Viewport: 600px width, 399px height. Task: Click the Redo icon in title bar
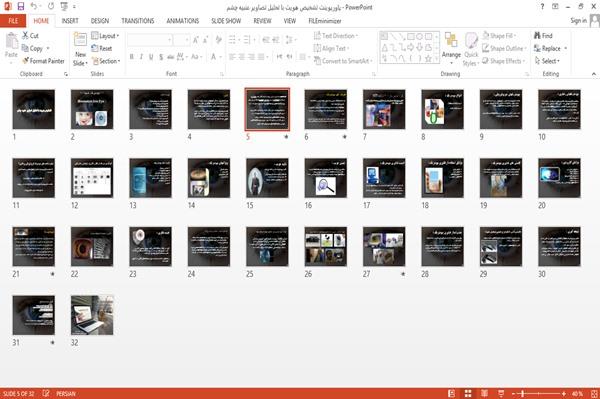(51, 6)
